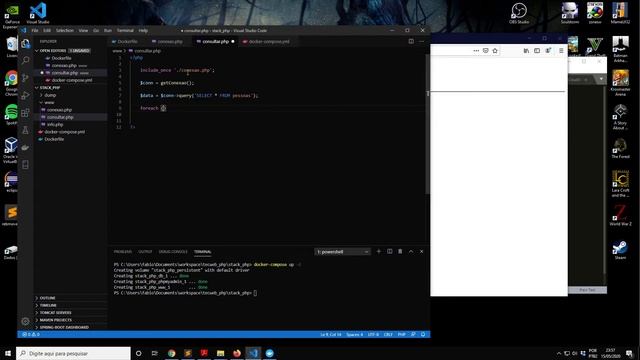The image size is (640, 360).
Task: Maximize terminal panel with chevron up
Action: click(x=411, y=251)
